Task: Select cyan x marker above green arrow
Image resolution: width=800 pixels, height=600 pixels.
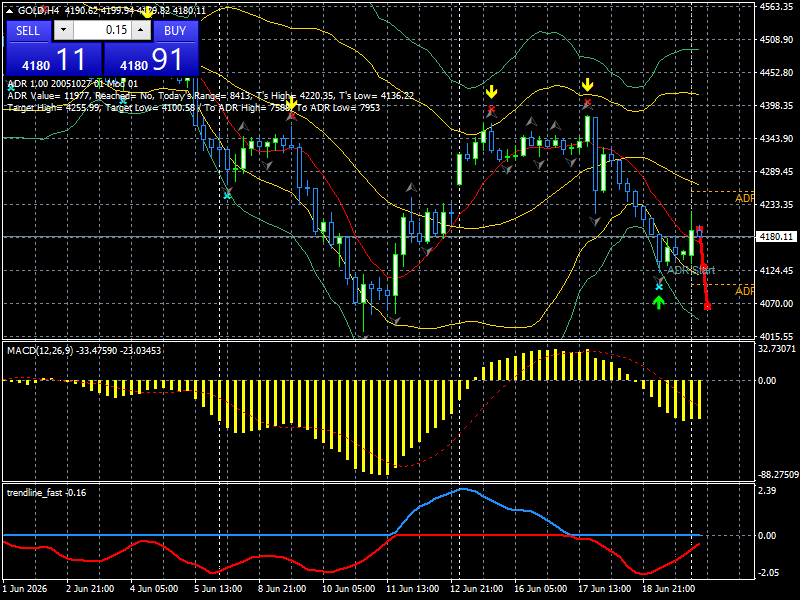Action: click(x=659, y=287)
